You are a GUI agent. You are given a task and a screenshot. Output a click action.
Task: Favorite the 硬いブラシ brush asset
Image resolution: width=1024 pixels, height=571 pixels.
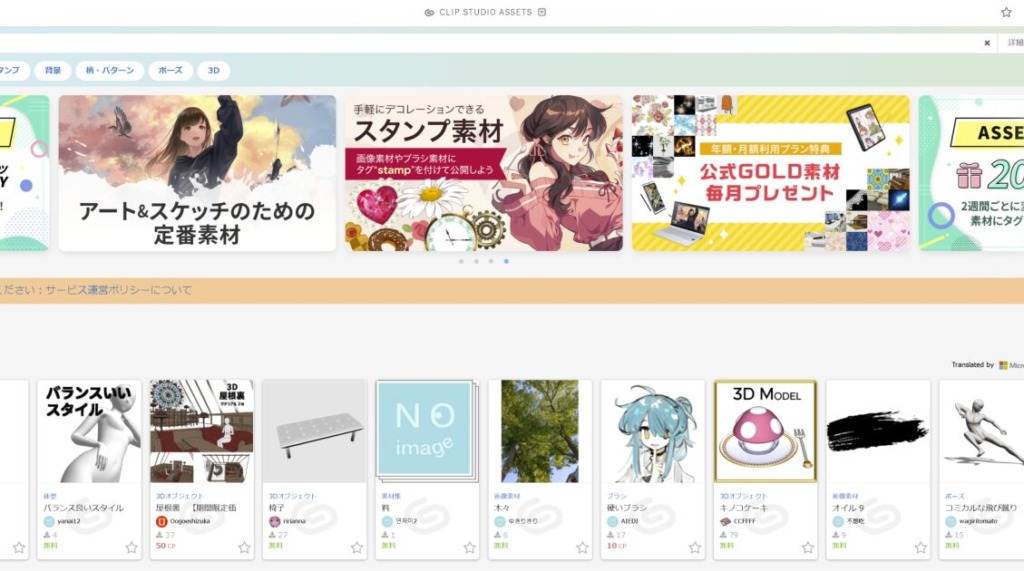coord(695,547)
